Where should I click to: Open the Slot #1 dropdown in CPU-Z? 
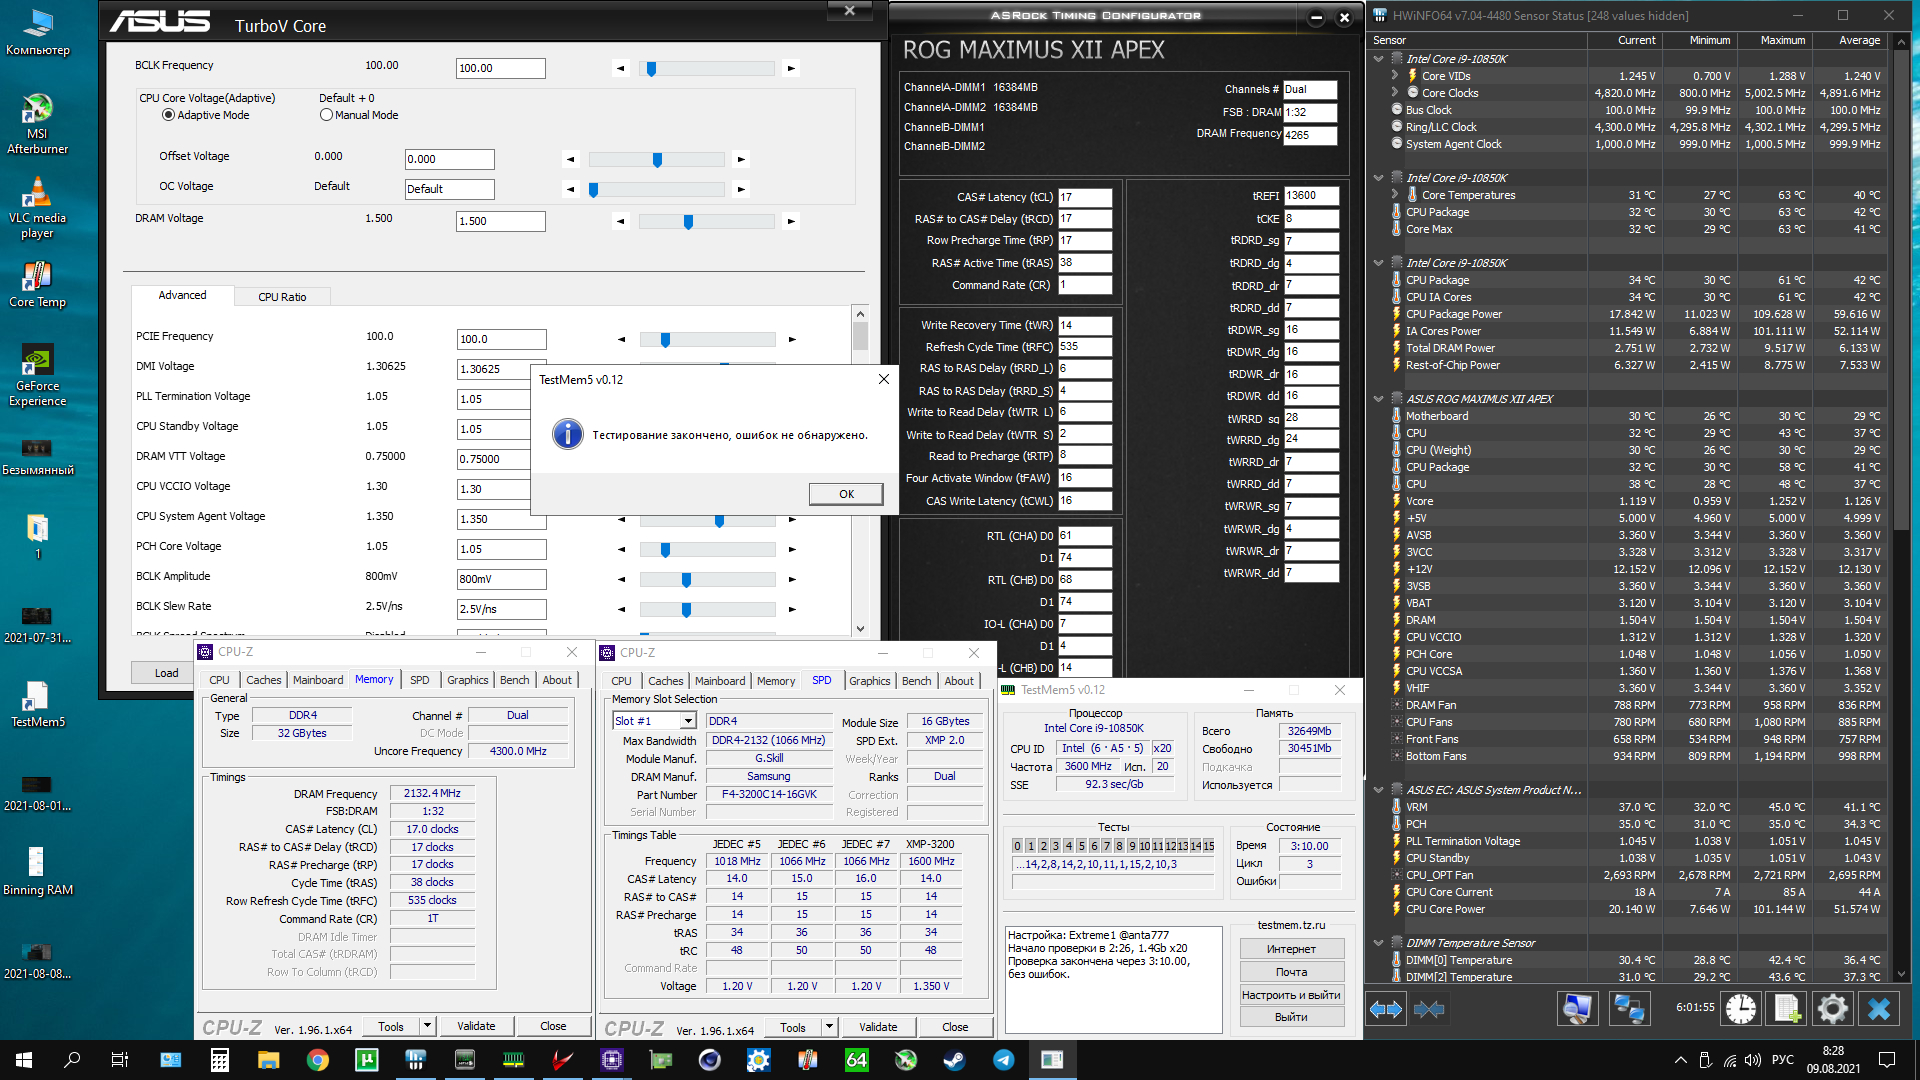click(688, 721)
